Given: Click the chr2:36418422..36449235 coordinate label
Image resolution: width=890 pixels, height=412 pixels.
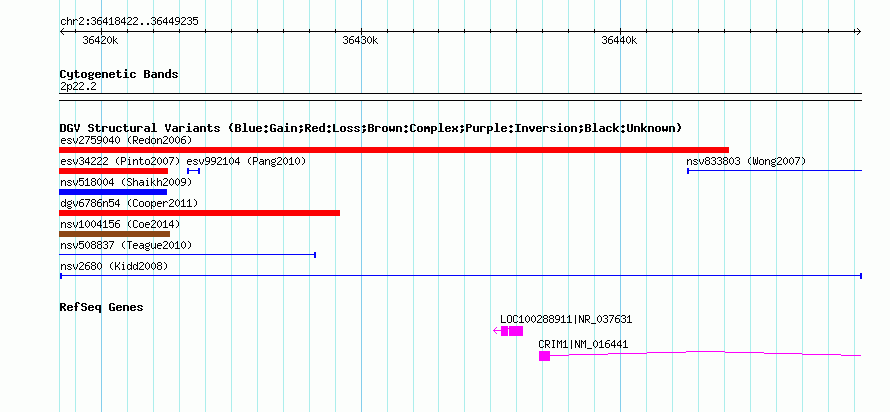Looking at the screenshot, I should point(129,22).
